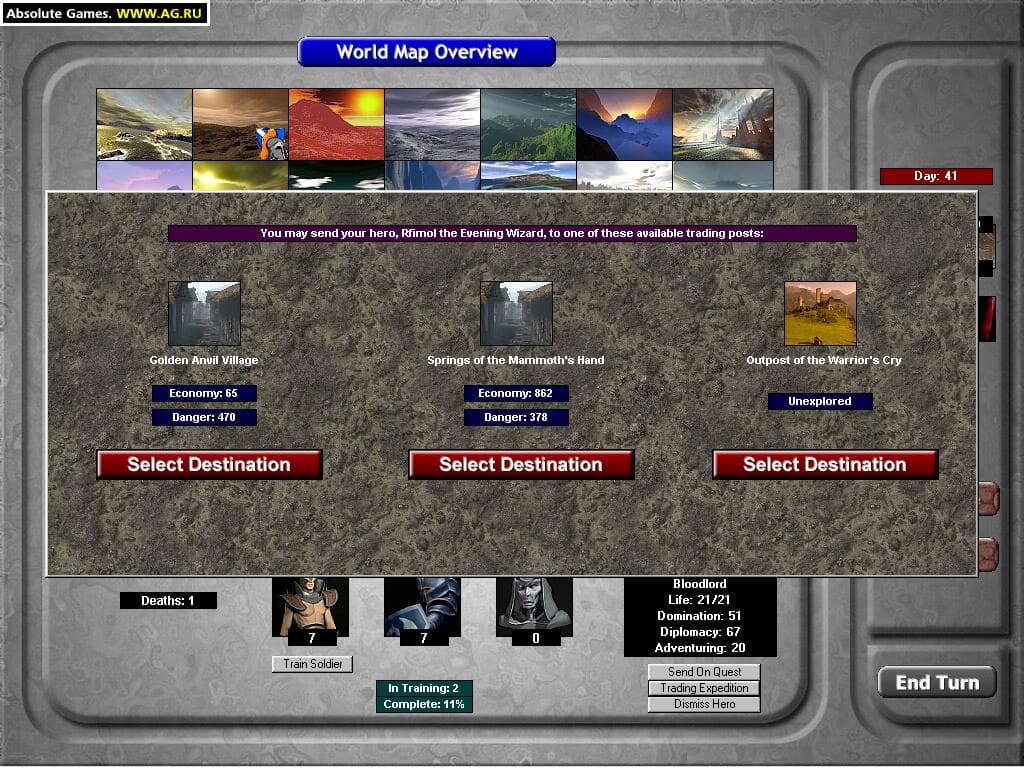Select the bare-chested barbarian soldier portrait
The height and width of the screenshot is (768, 1024).
[310, 605]
